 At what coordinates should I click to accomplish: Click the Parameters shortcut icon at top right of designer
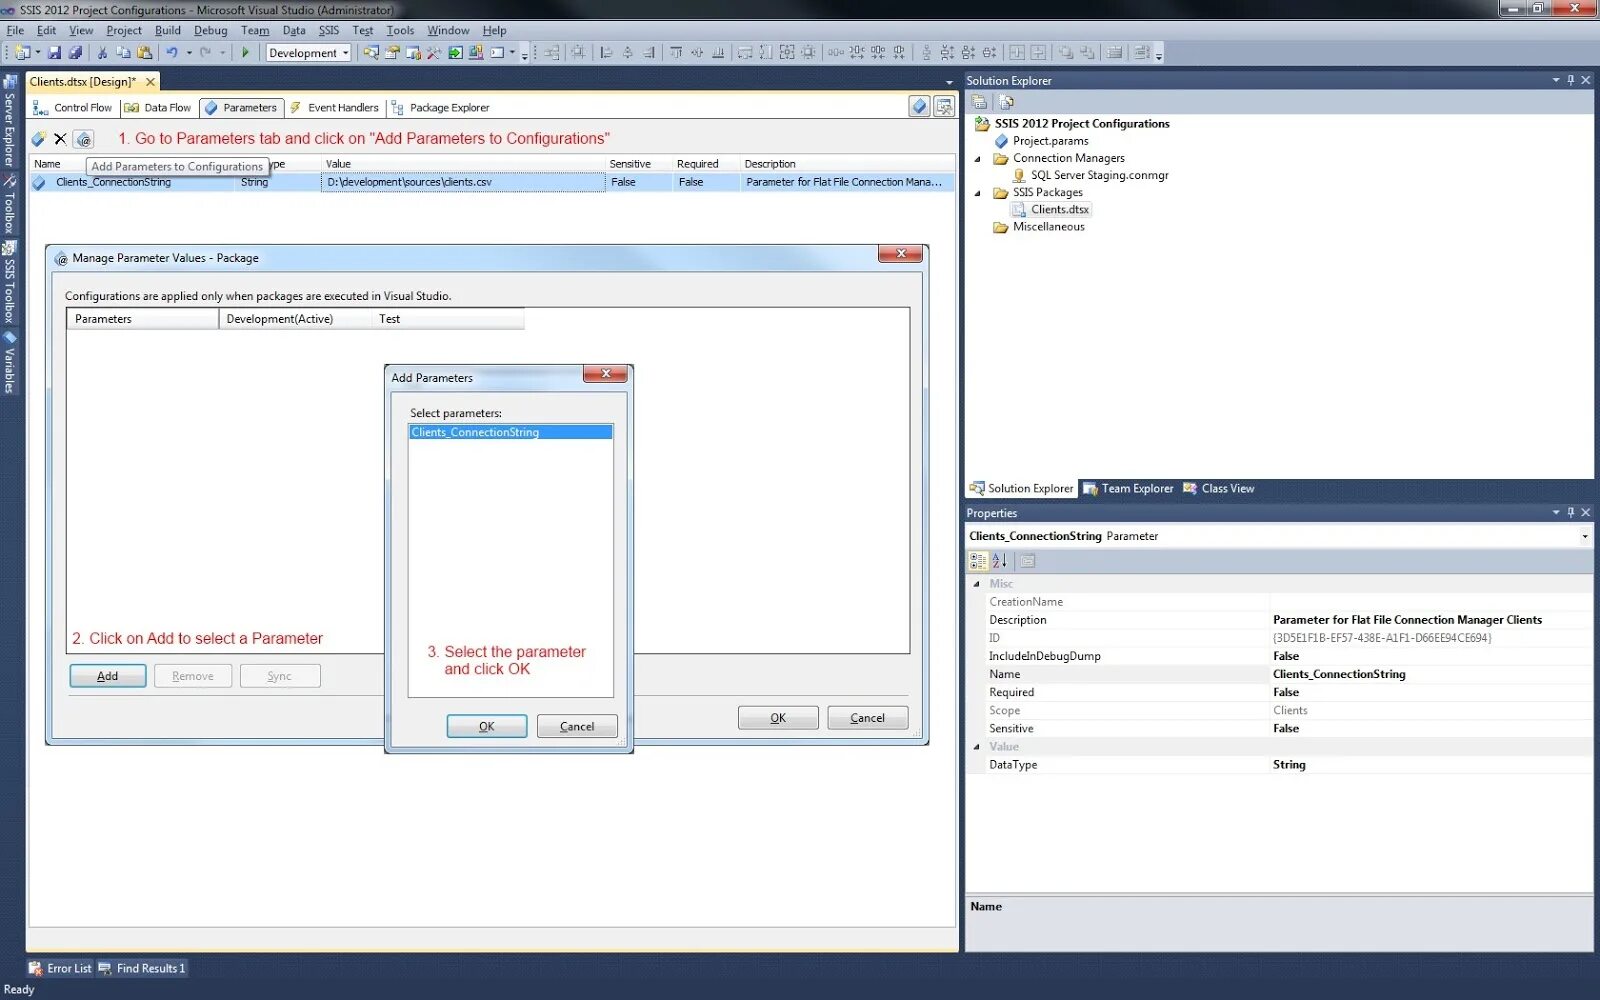(920, 106)
